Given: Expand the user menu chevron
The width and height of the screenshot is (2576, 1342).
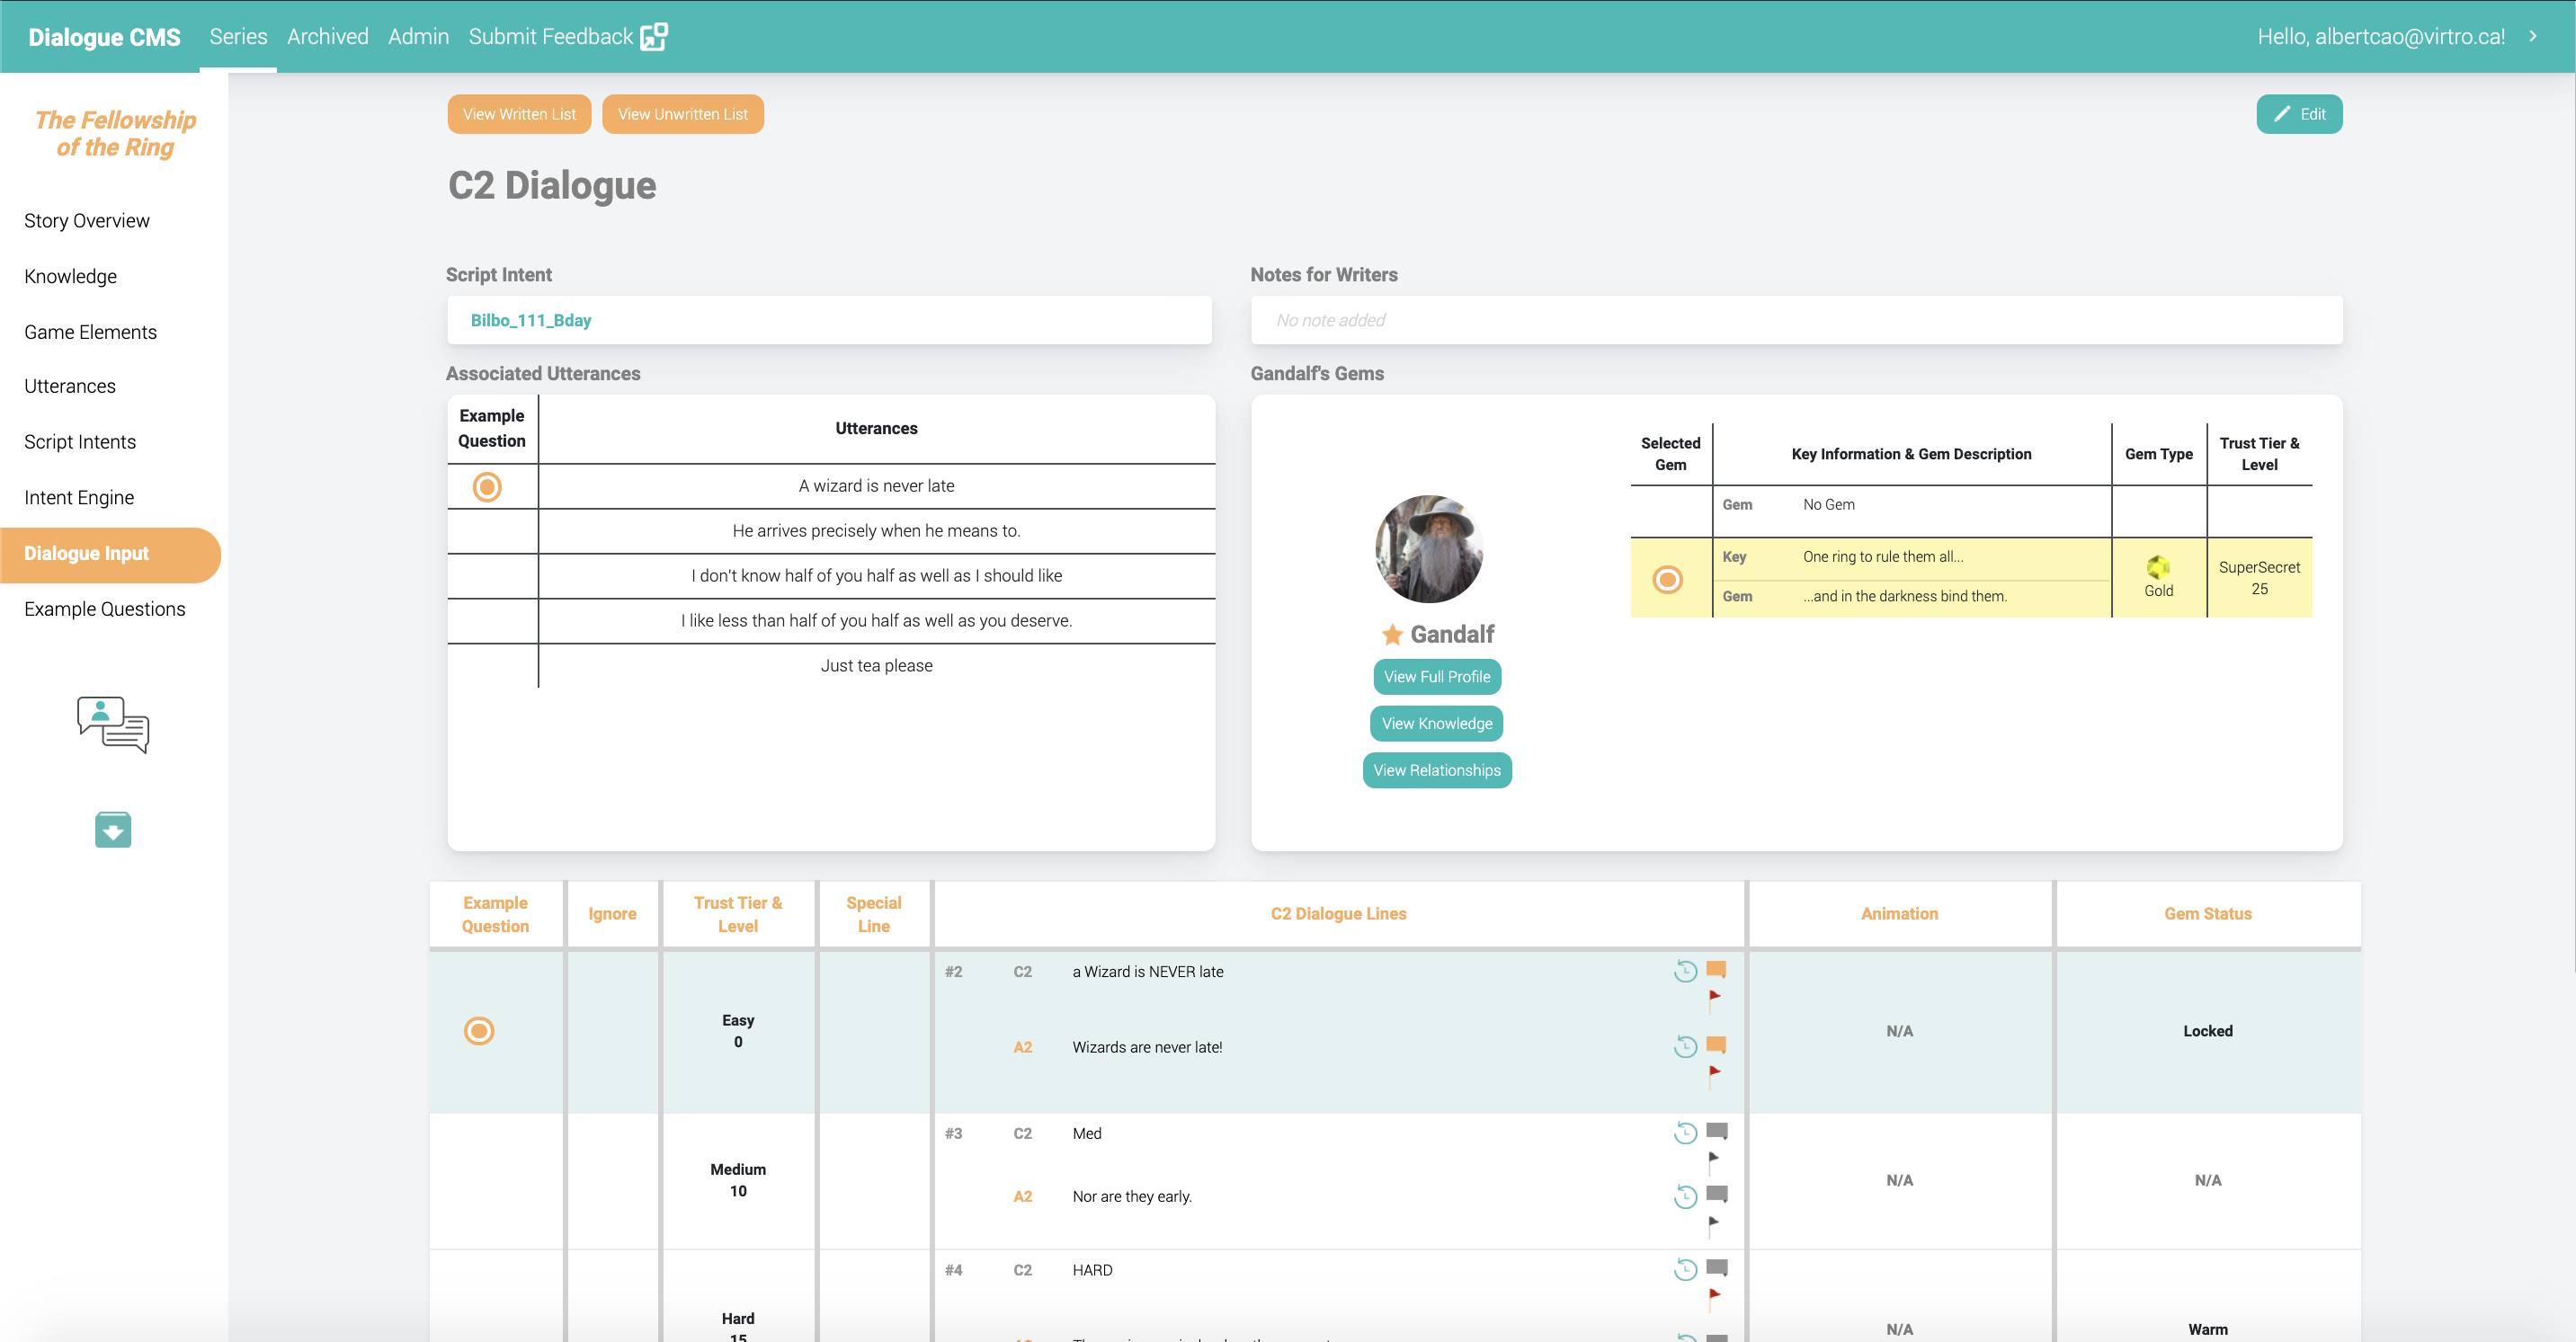Looking at the screenshot, I should (2533, 36).
